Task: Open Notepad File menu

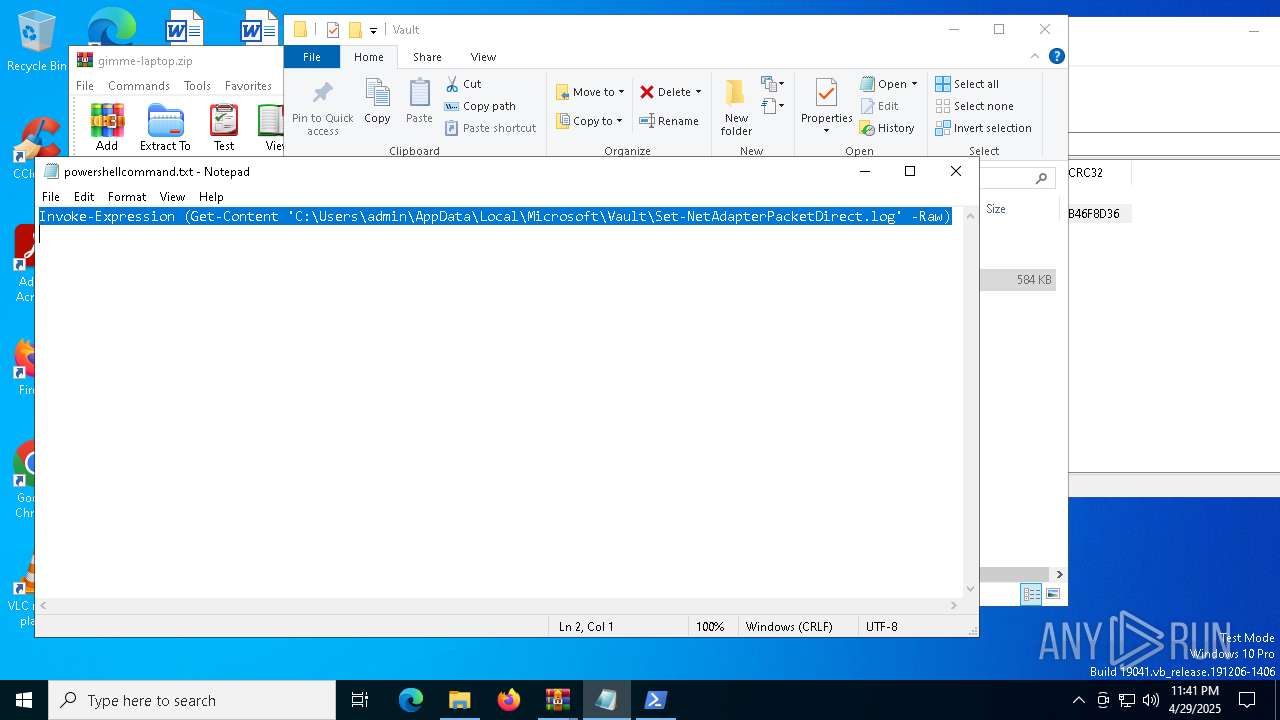Action: (x=51, y=197)
